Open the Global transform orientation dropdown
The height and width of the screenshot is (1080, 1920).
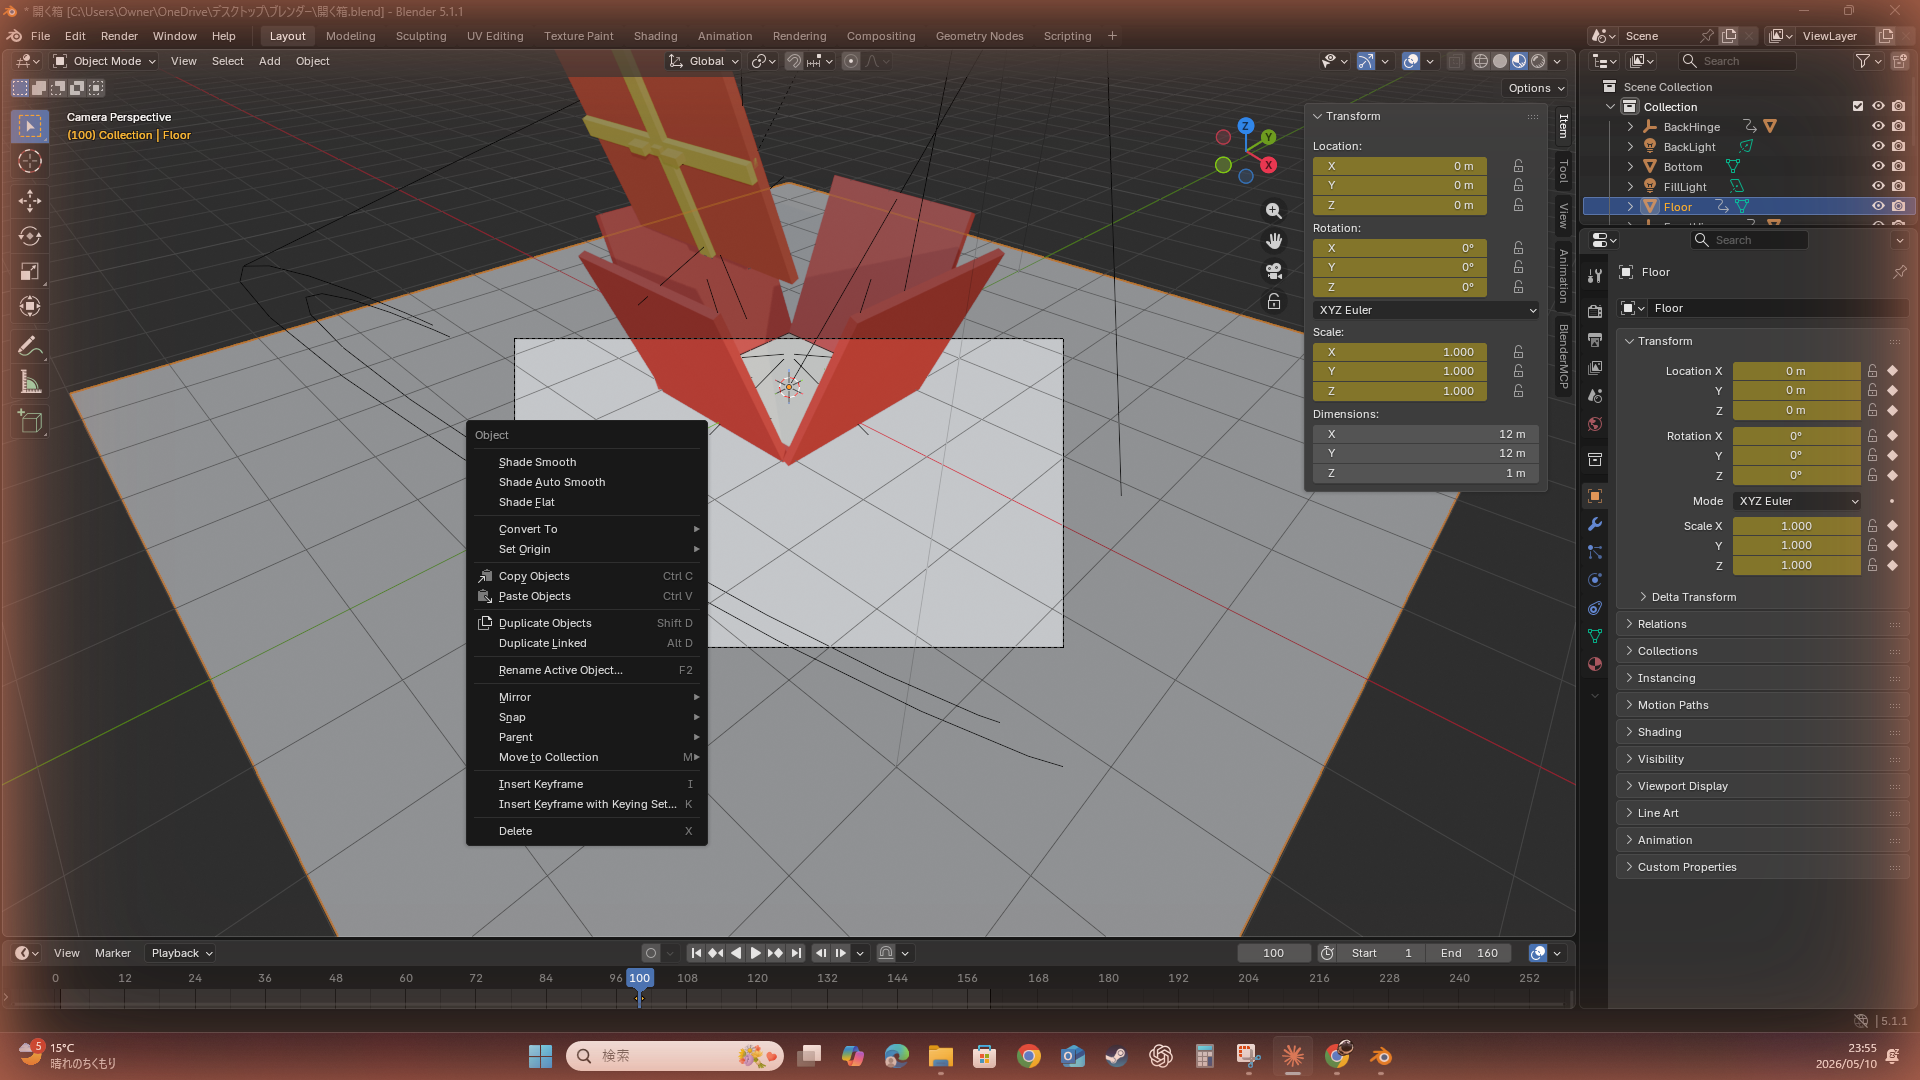point(704,61)
